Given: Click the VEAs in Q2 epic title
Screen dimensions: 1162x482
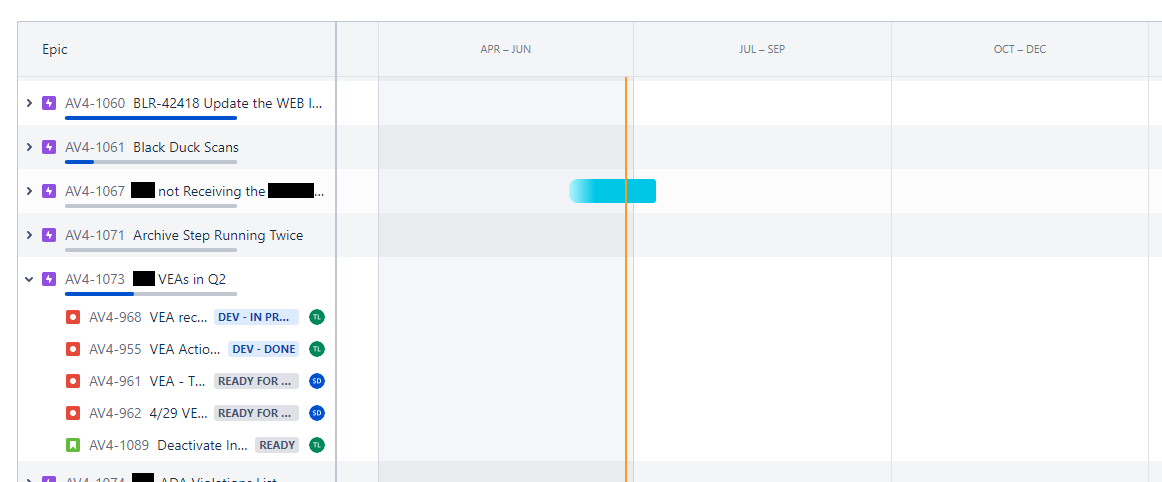Looking at the screenshot, I should [192, 279].
